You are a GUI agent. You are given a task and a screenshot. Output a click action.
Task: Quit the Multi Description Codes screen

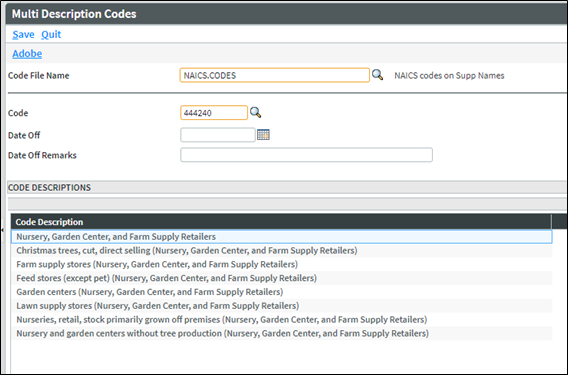(51, 34)
